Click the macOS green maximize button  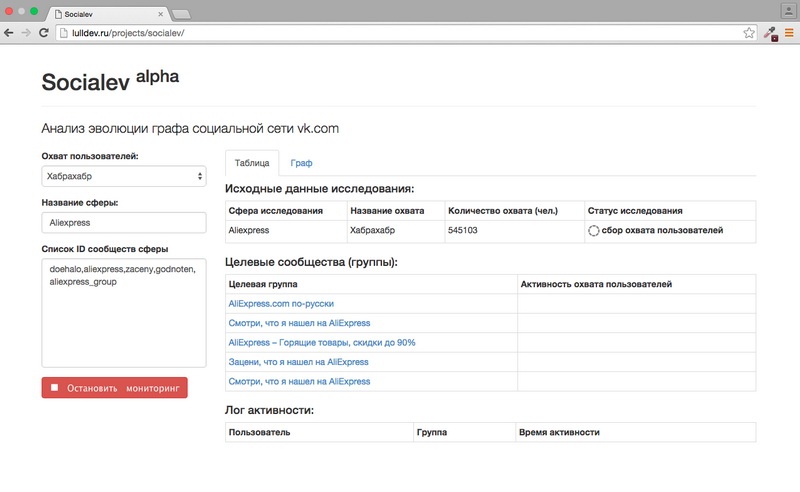(34, 11)
